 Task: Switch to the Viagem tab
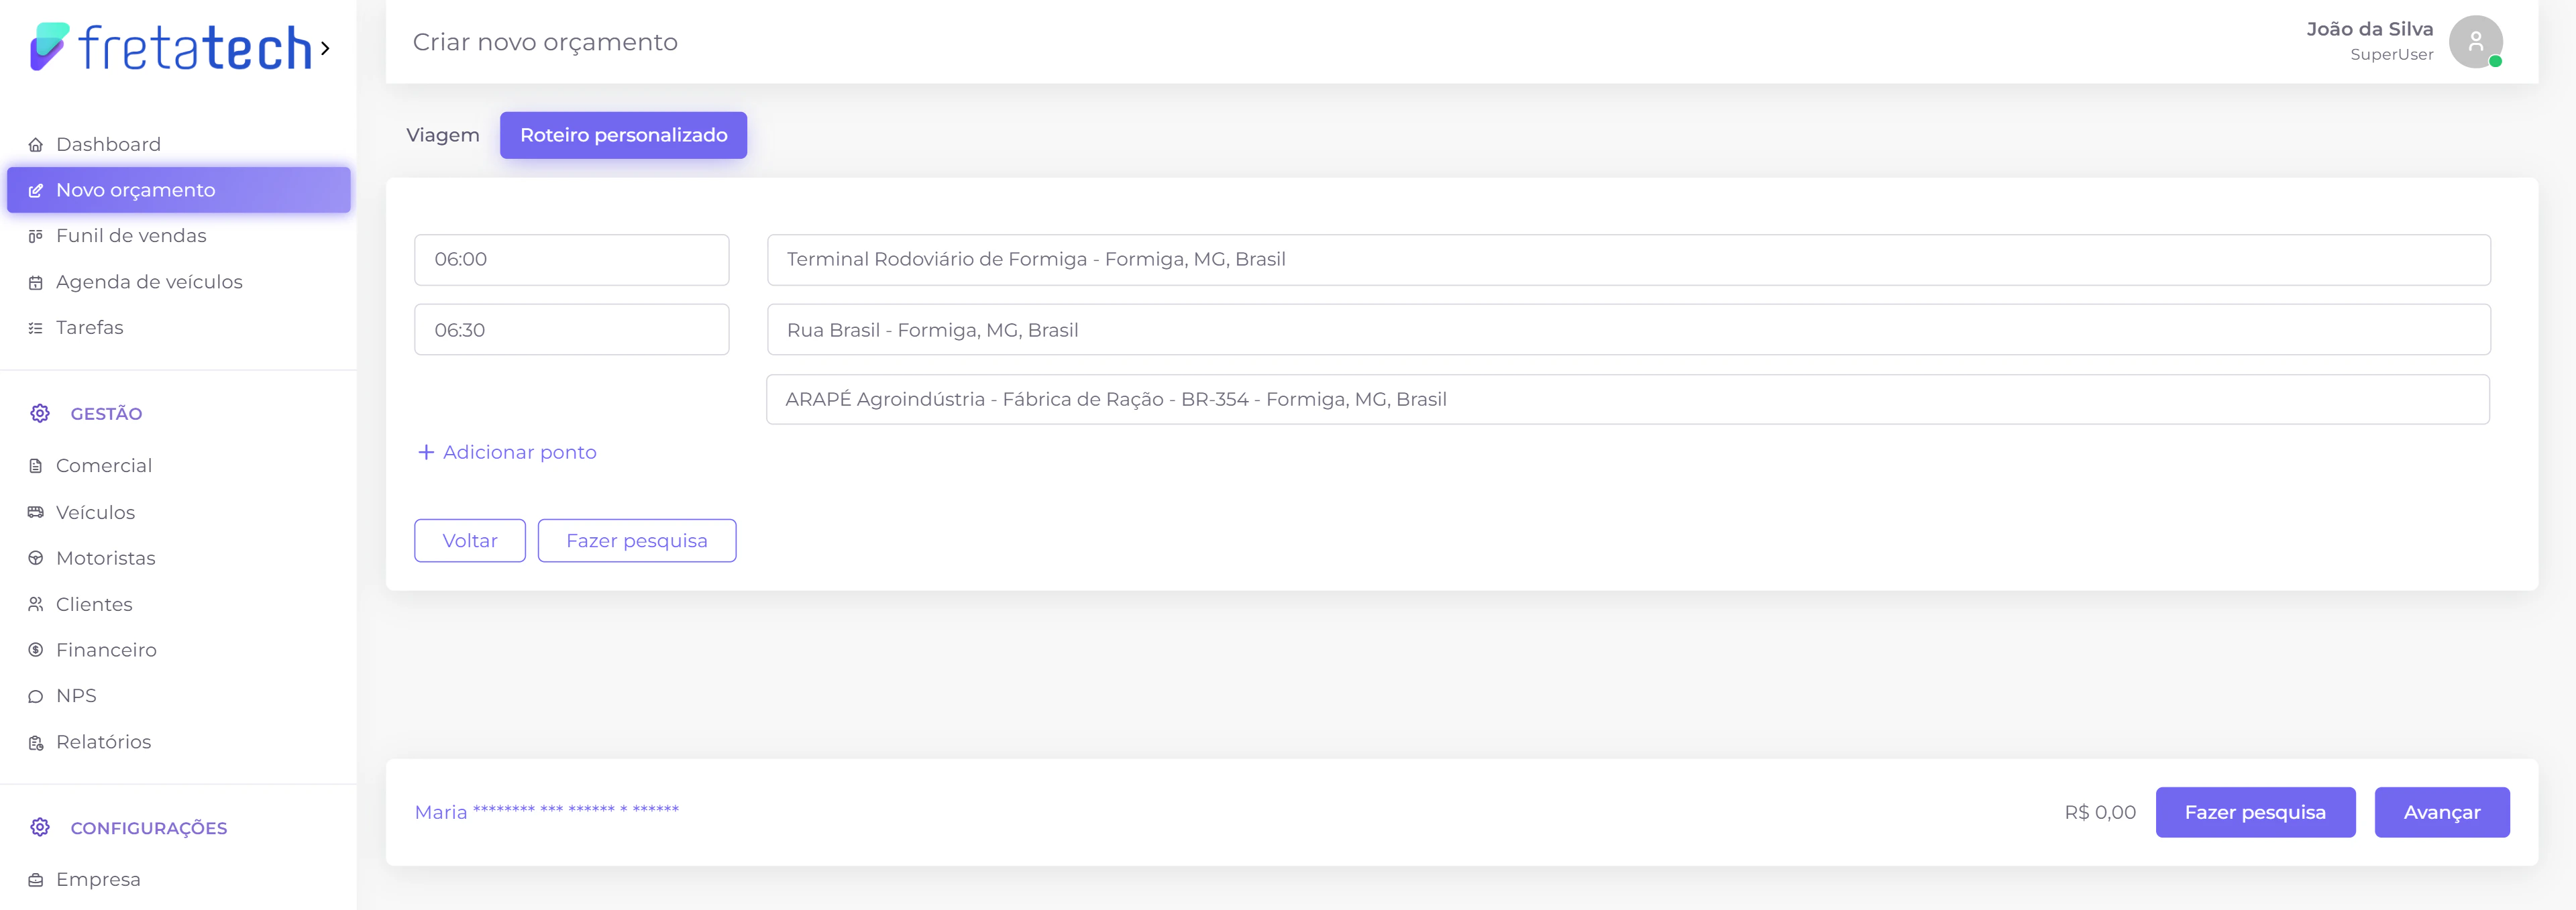tap(442, 135)
